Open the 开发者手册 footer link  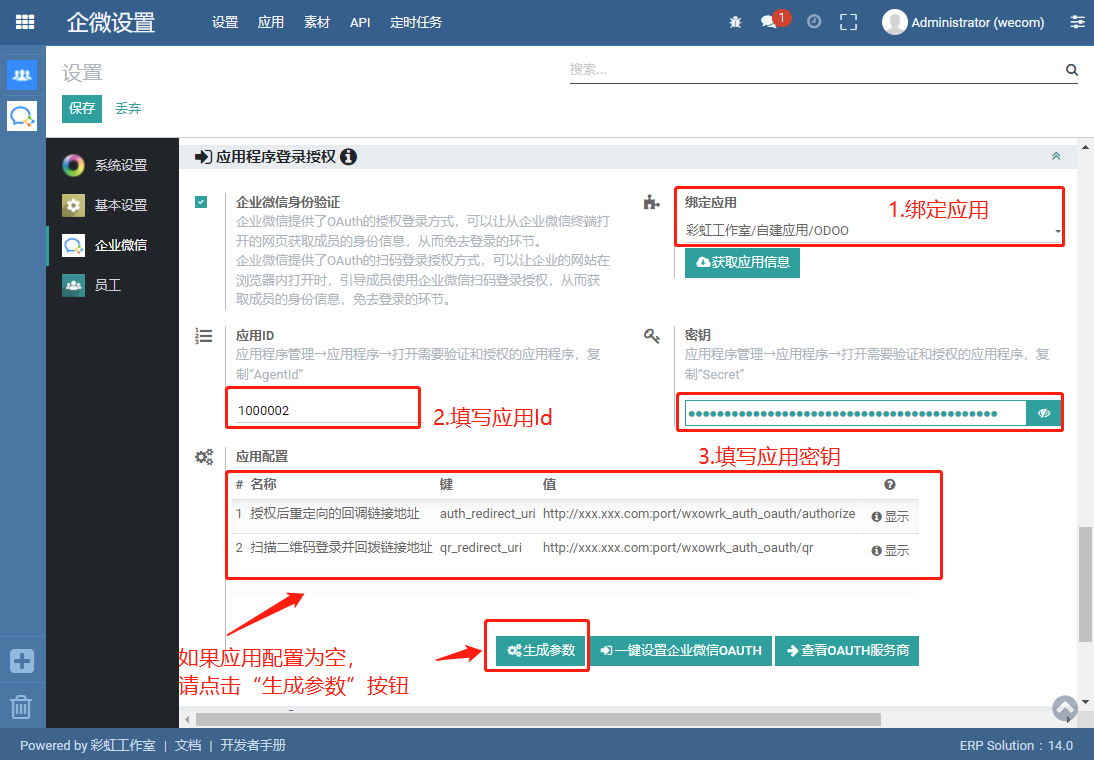[253, 745]
